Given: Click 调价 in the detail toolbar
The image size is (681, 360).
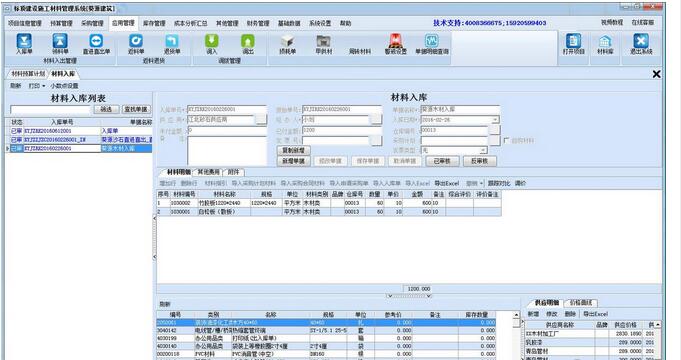Looking at the screenshot, I should (x=520, y=183).
